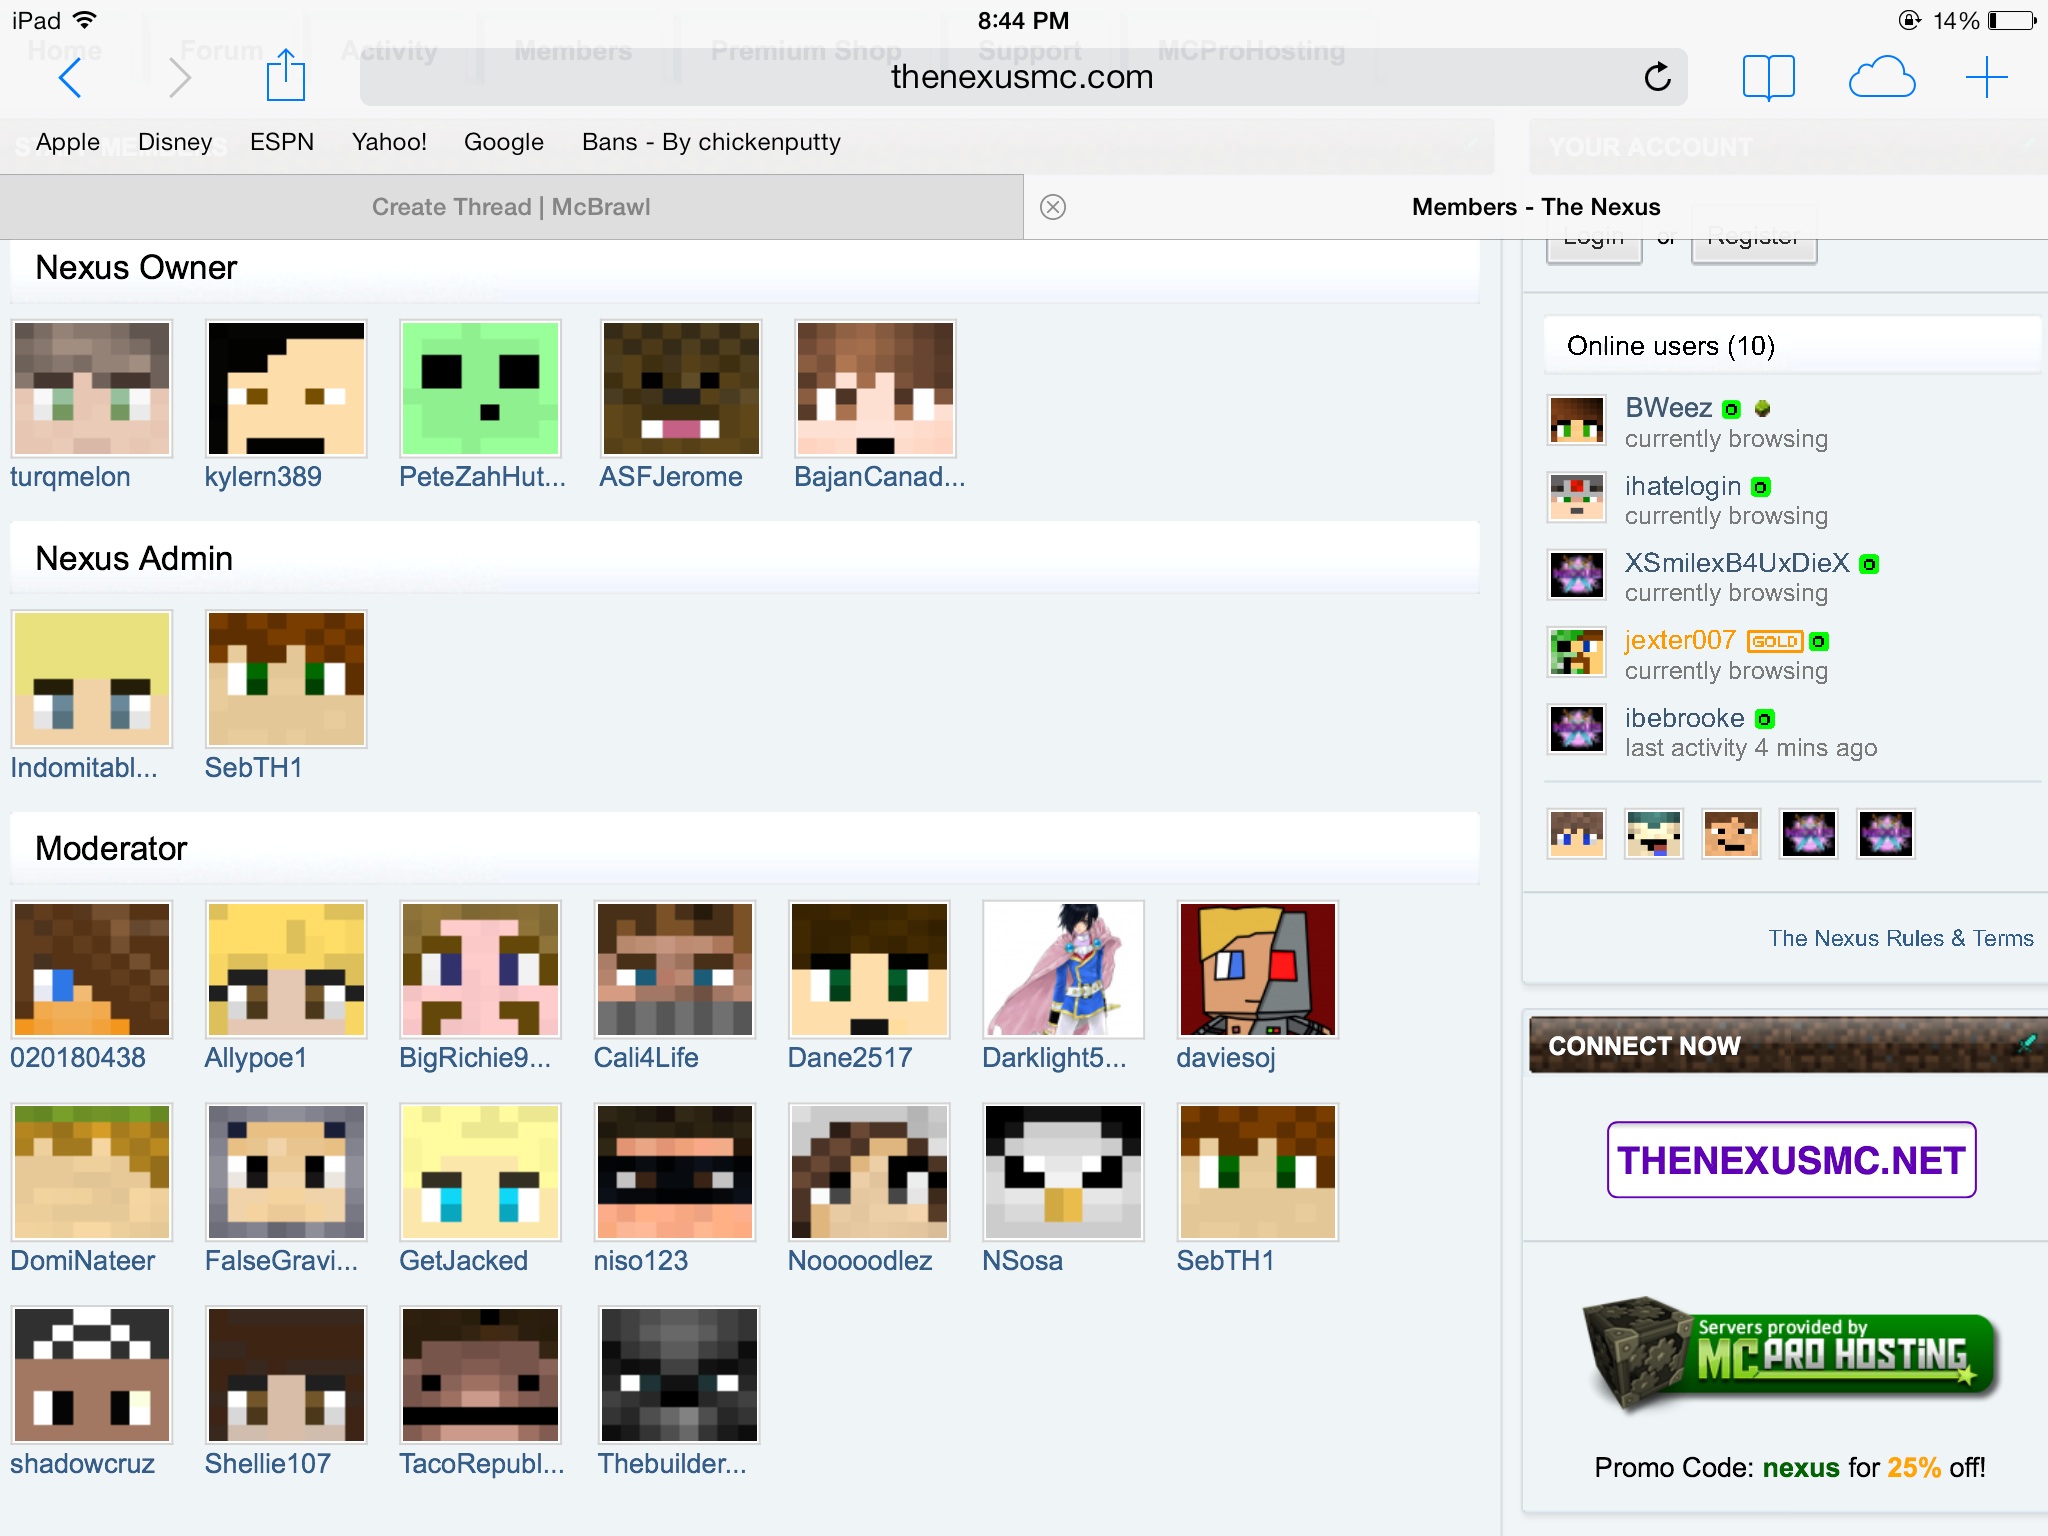The width and height of the screenshot is (2048, 1536).
Task: Add a new tab with plus icon
Action: pos(1986,77)
